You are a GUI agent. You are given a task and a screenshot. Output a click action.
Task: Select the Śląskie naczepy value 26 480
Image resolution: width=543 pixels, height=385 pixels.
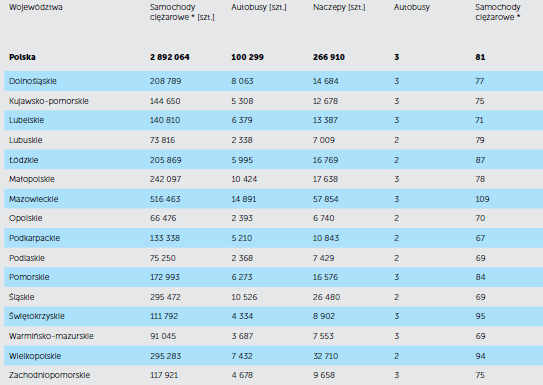[x=326, y=297]
